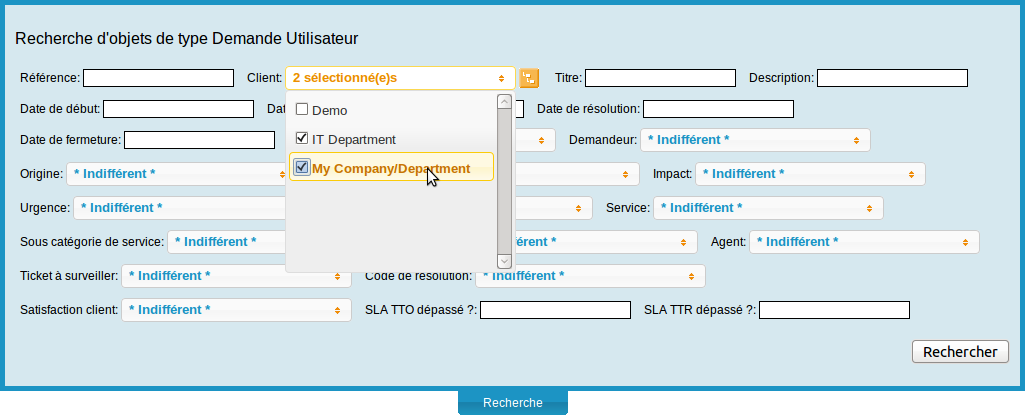This screenshot has width=1026, height=419.
Task: Click the organization hierarchy icon next to Client
Action: 529,78
